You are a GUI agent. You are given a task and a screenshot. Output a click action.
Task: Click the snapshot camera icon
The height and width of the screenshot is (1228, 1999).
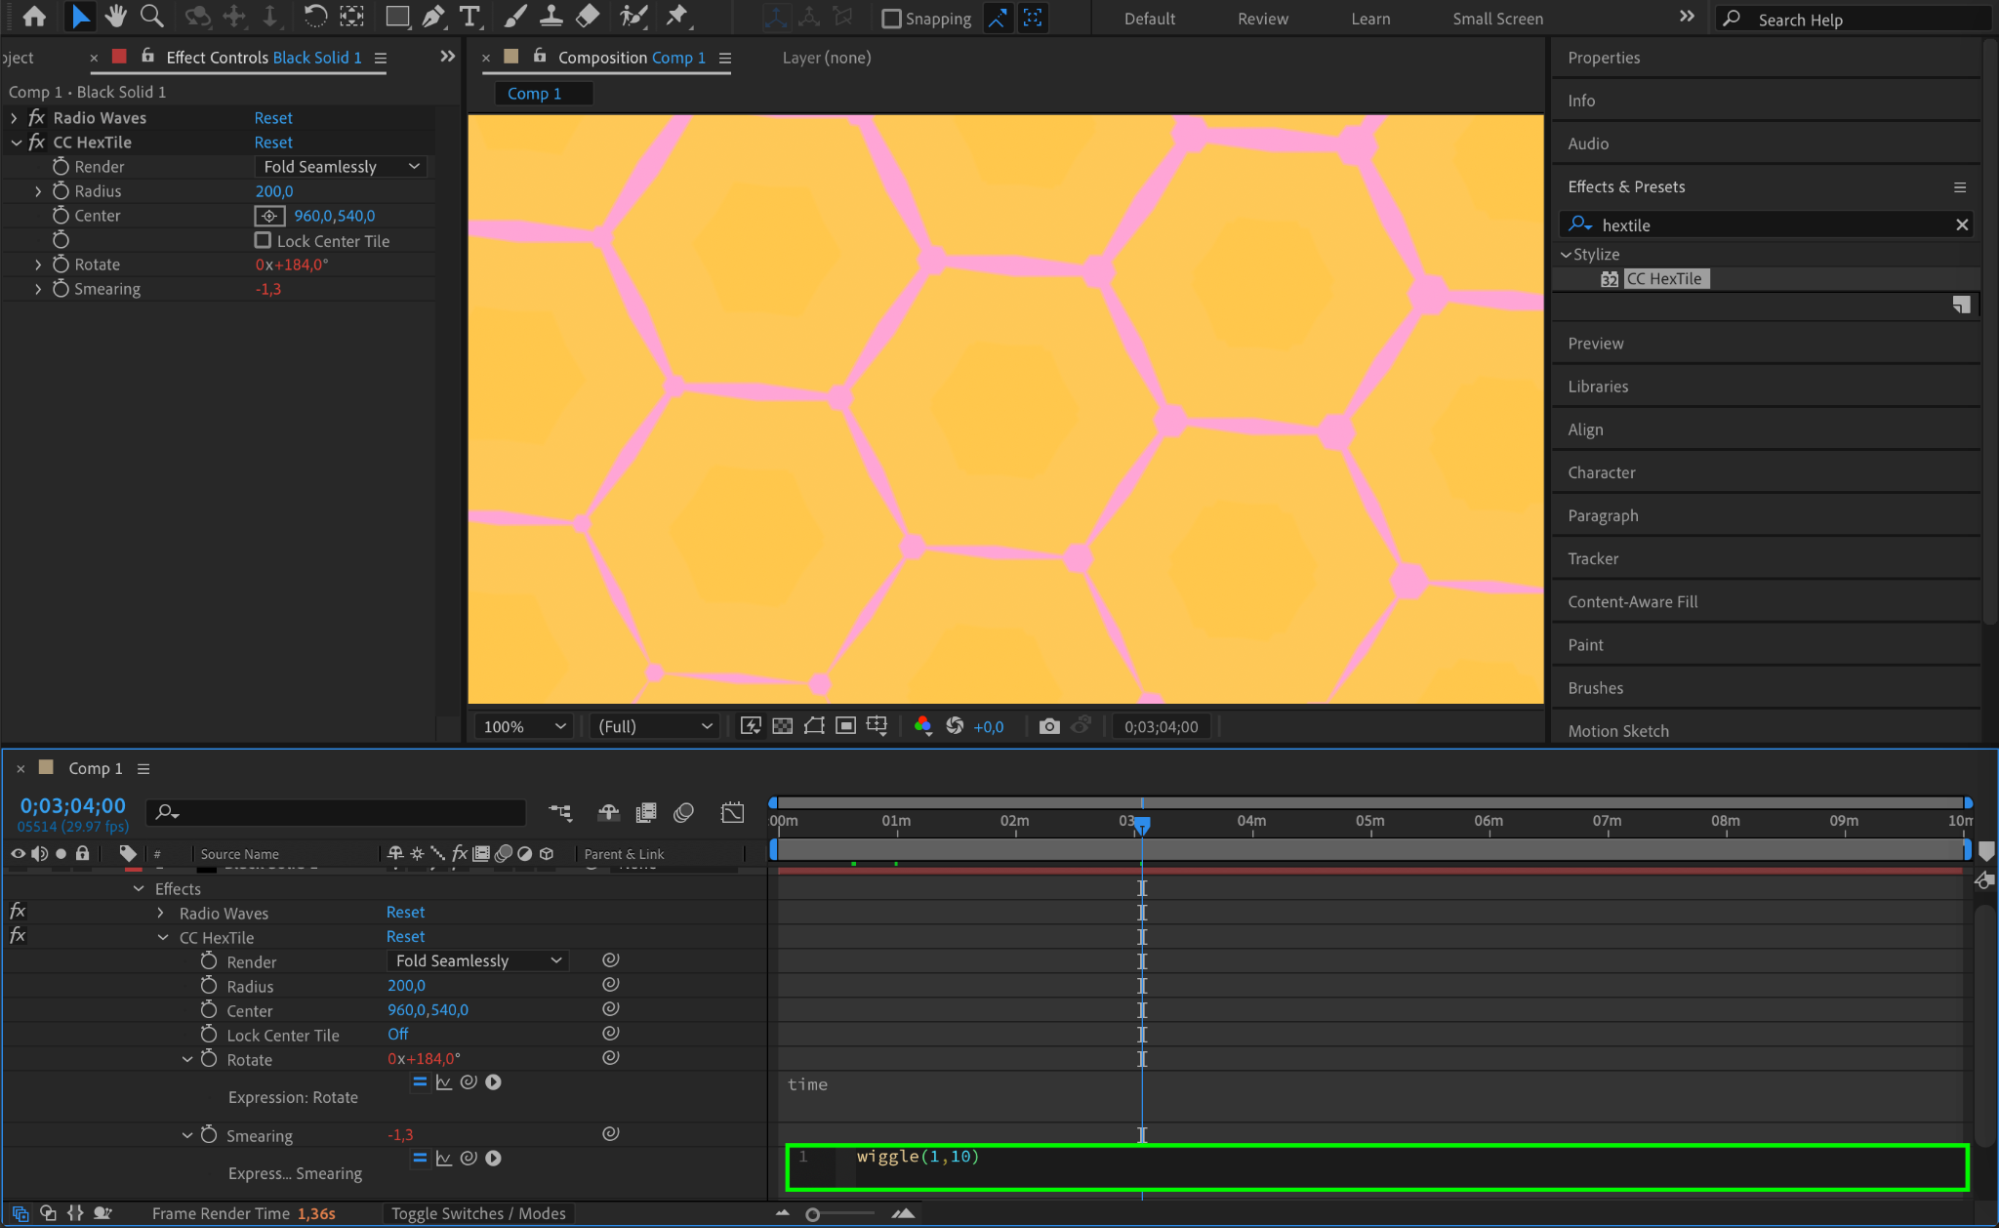point(1048,726)
